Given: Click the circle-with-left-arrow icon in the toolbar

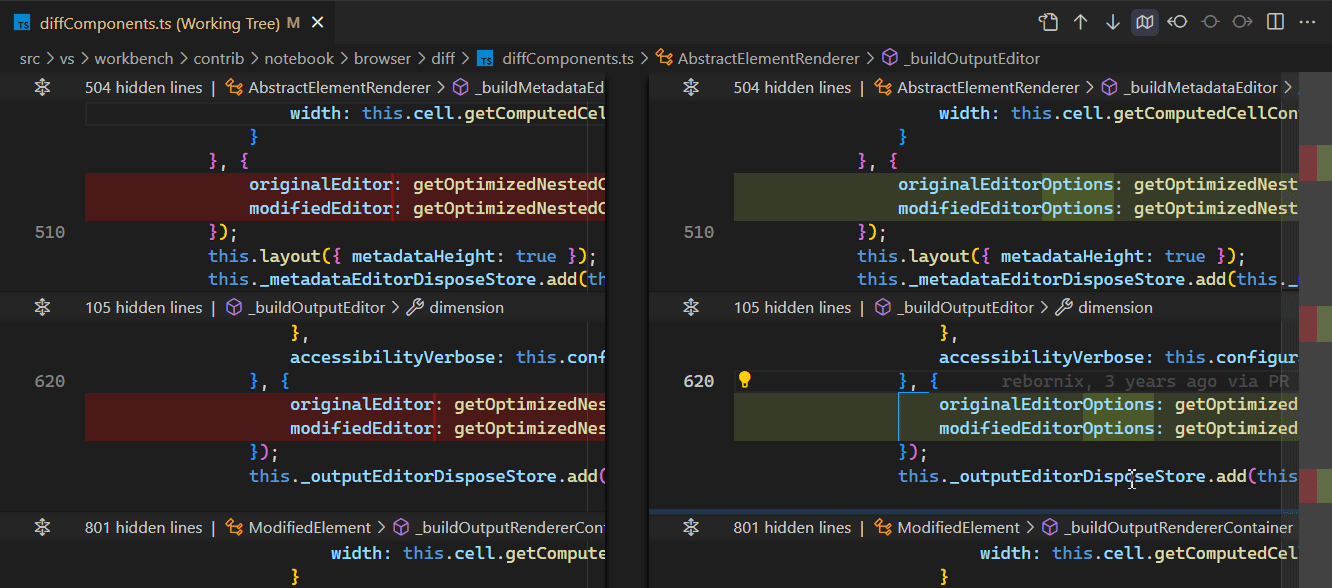Looking at the screenshot, I should pyautogui.click(x=1177, y=21).
